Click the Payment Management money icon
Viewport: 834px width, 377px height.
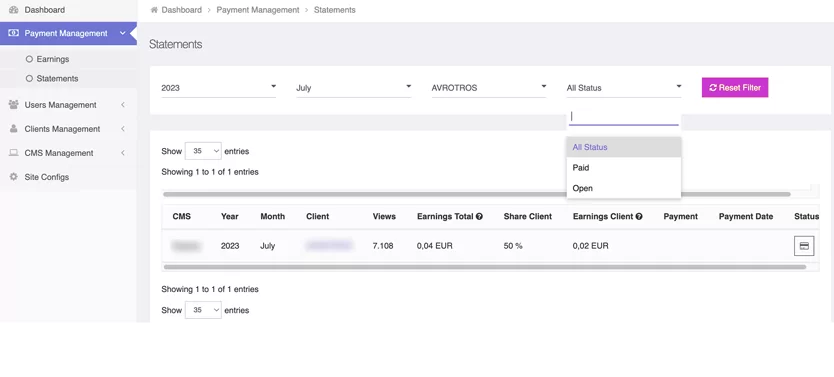pos(14,33)
